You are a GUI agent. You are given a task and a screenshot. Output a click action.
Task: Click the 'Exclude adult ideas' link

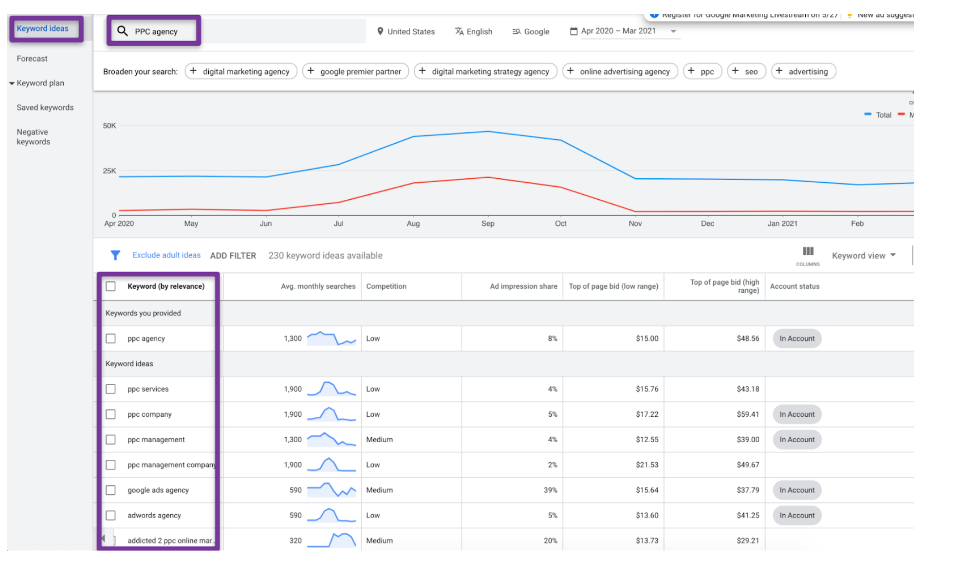[x=166, y=256]
